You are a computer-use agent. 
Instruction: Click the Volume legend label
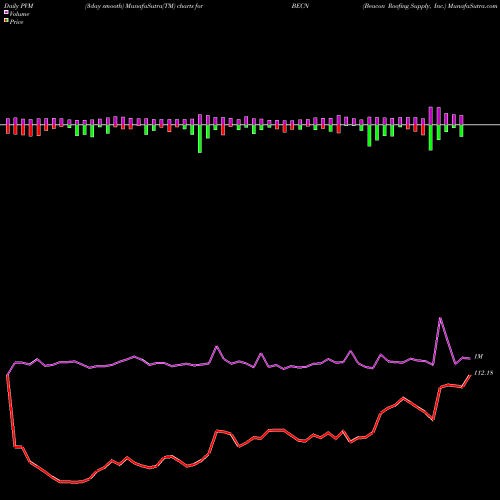point(19,14)
